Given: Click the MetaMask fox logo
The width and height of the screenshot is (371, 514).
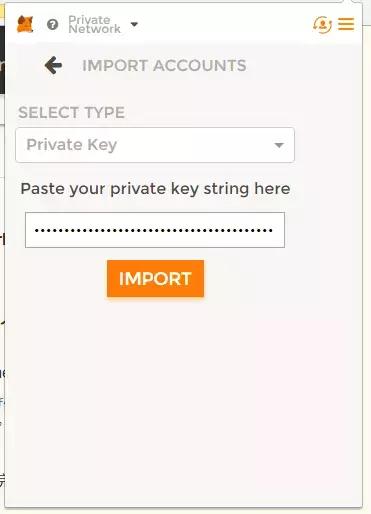Looking at the screenshot, I should 25,24.
